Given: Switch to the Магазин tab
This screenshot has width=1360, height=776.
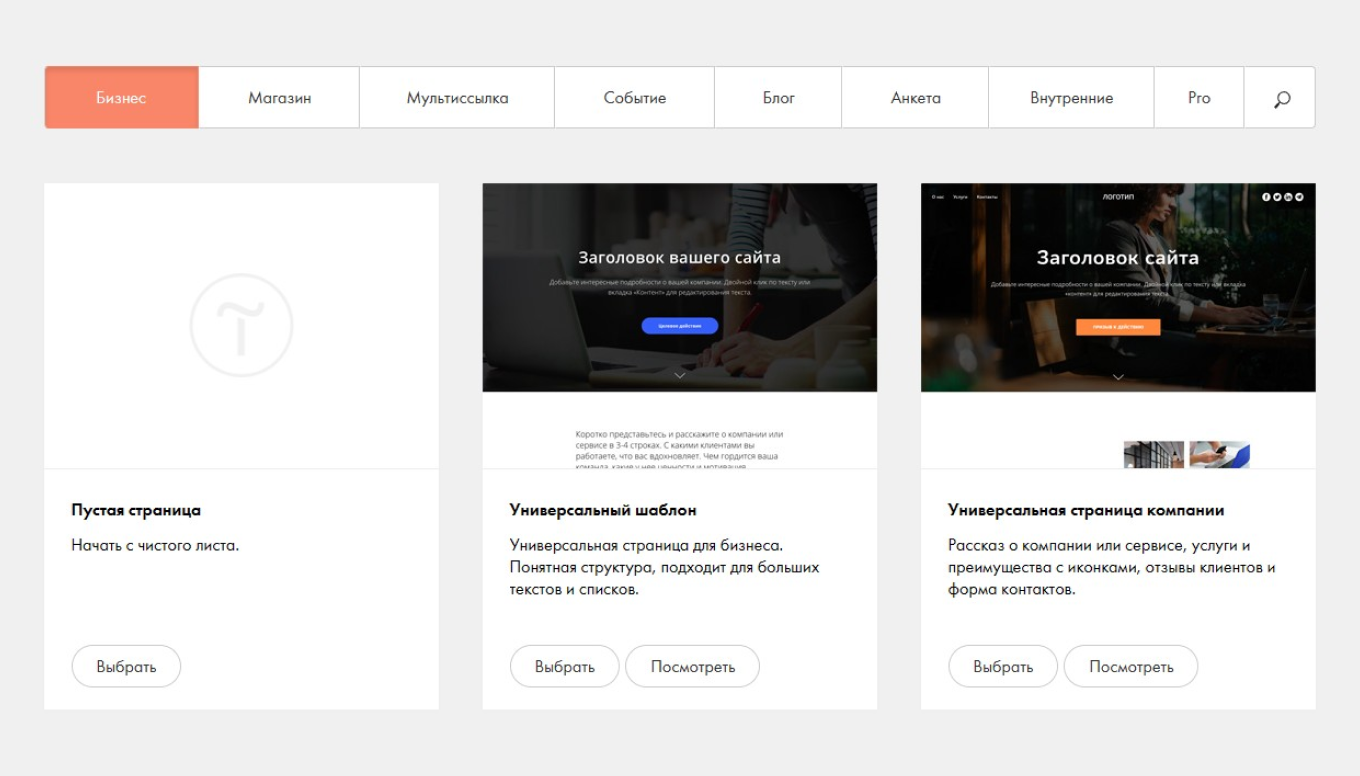Looking at the screenshot, I should click(x=279, y=98).
